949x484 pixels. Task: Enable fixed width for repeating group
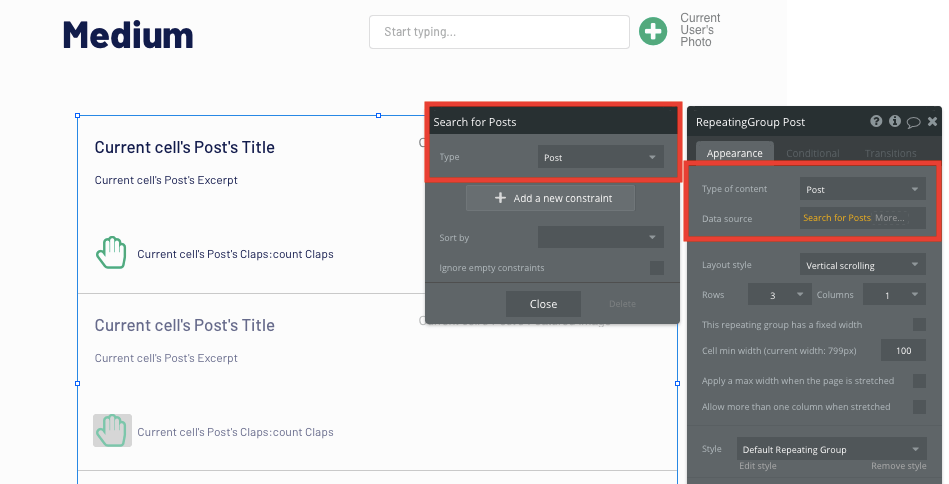(x=919, y=325)
